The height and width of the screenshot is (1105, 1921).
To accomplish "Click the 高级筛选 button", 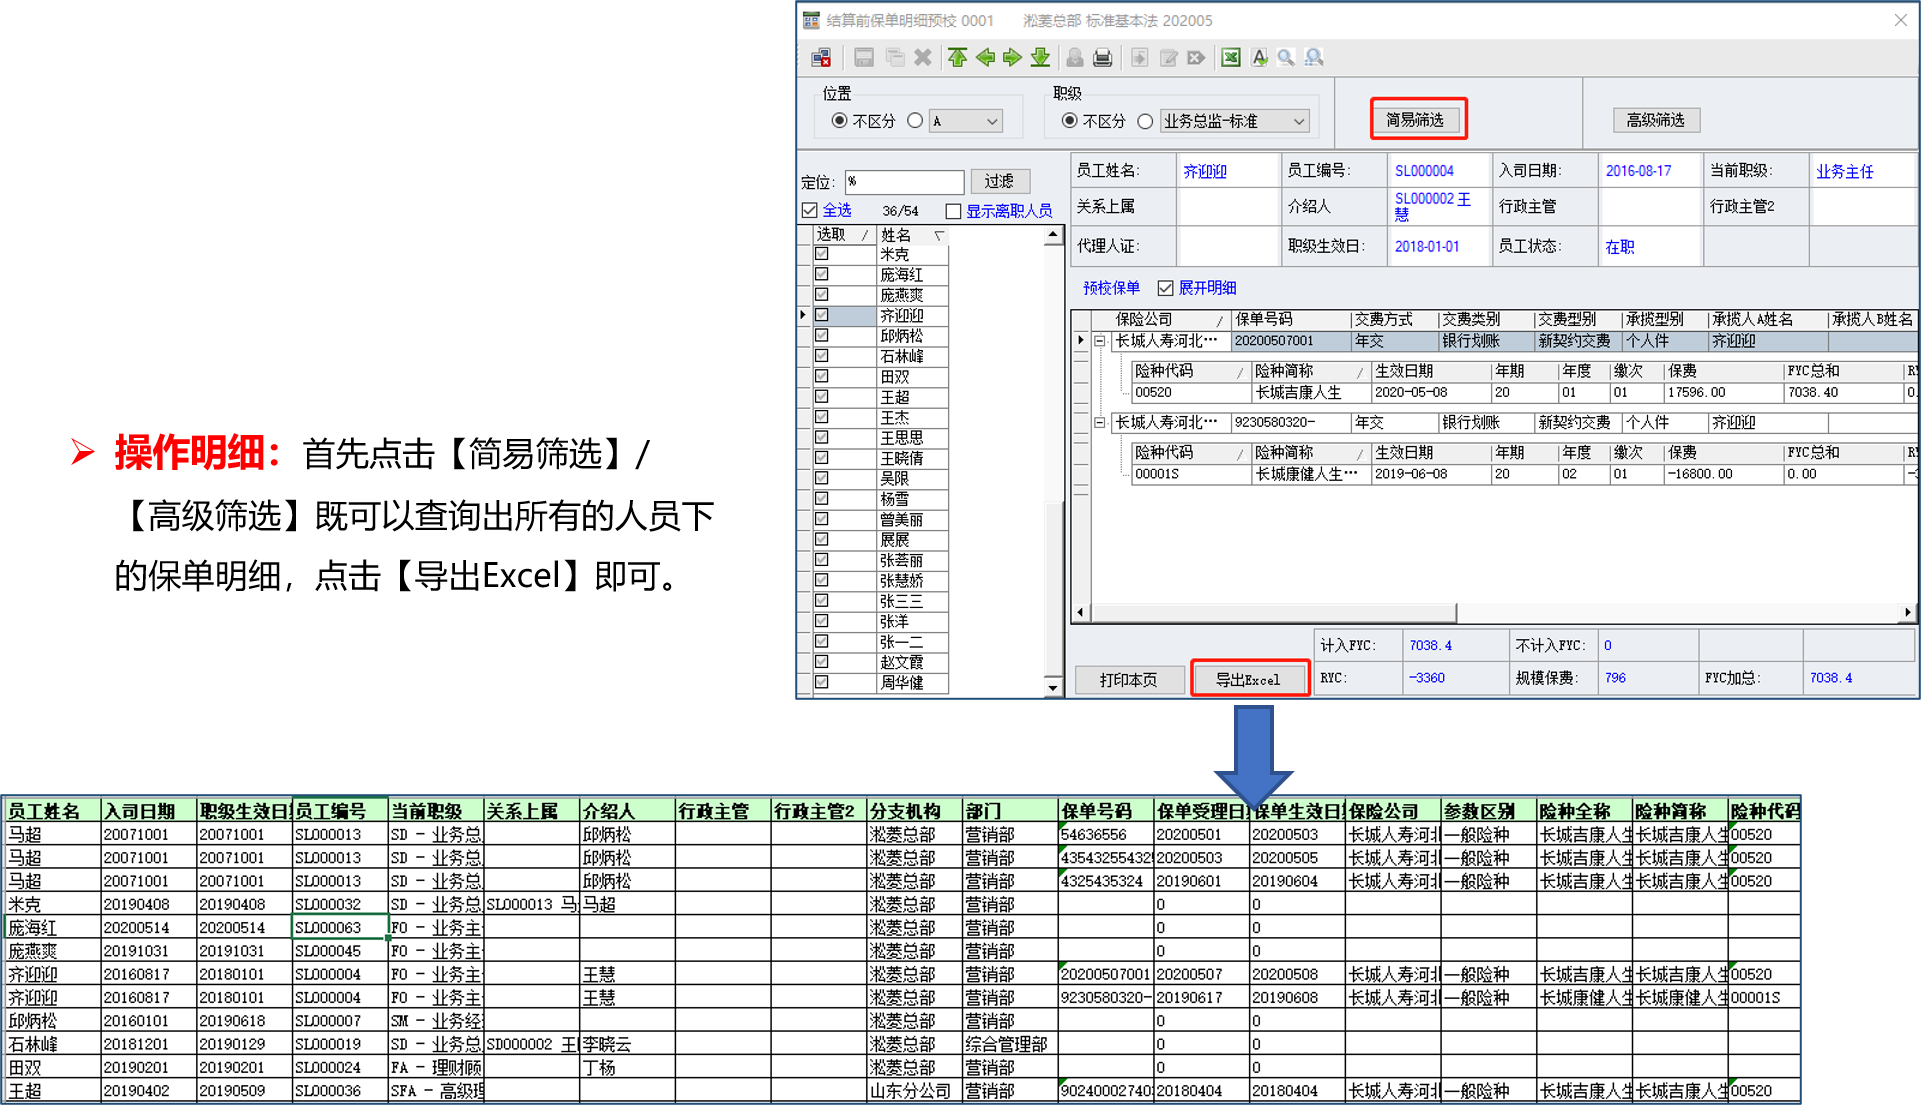I will click(1655, 120).
